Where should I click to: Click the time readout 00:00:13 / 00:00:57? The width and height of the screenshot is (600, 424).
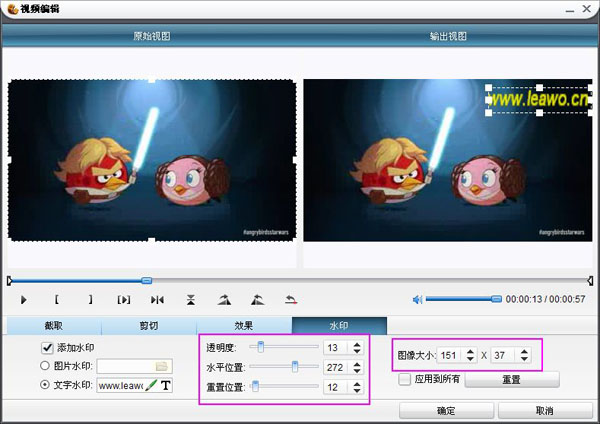(x=545, y=299)
